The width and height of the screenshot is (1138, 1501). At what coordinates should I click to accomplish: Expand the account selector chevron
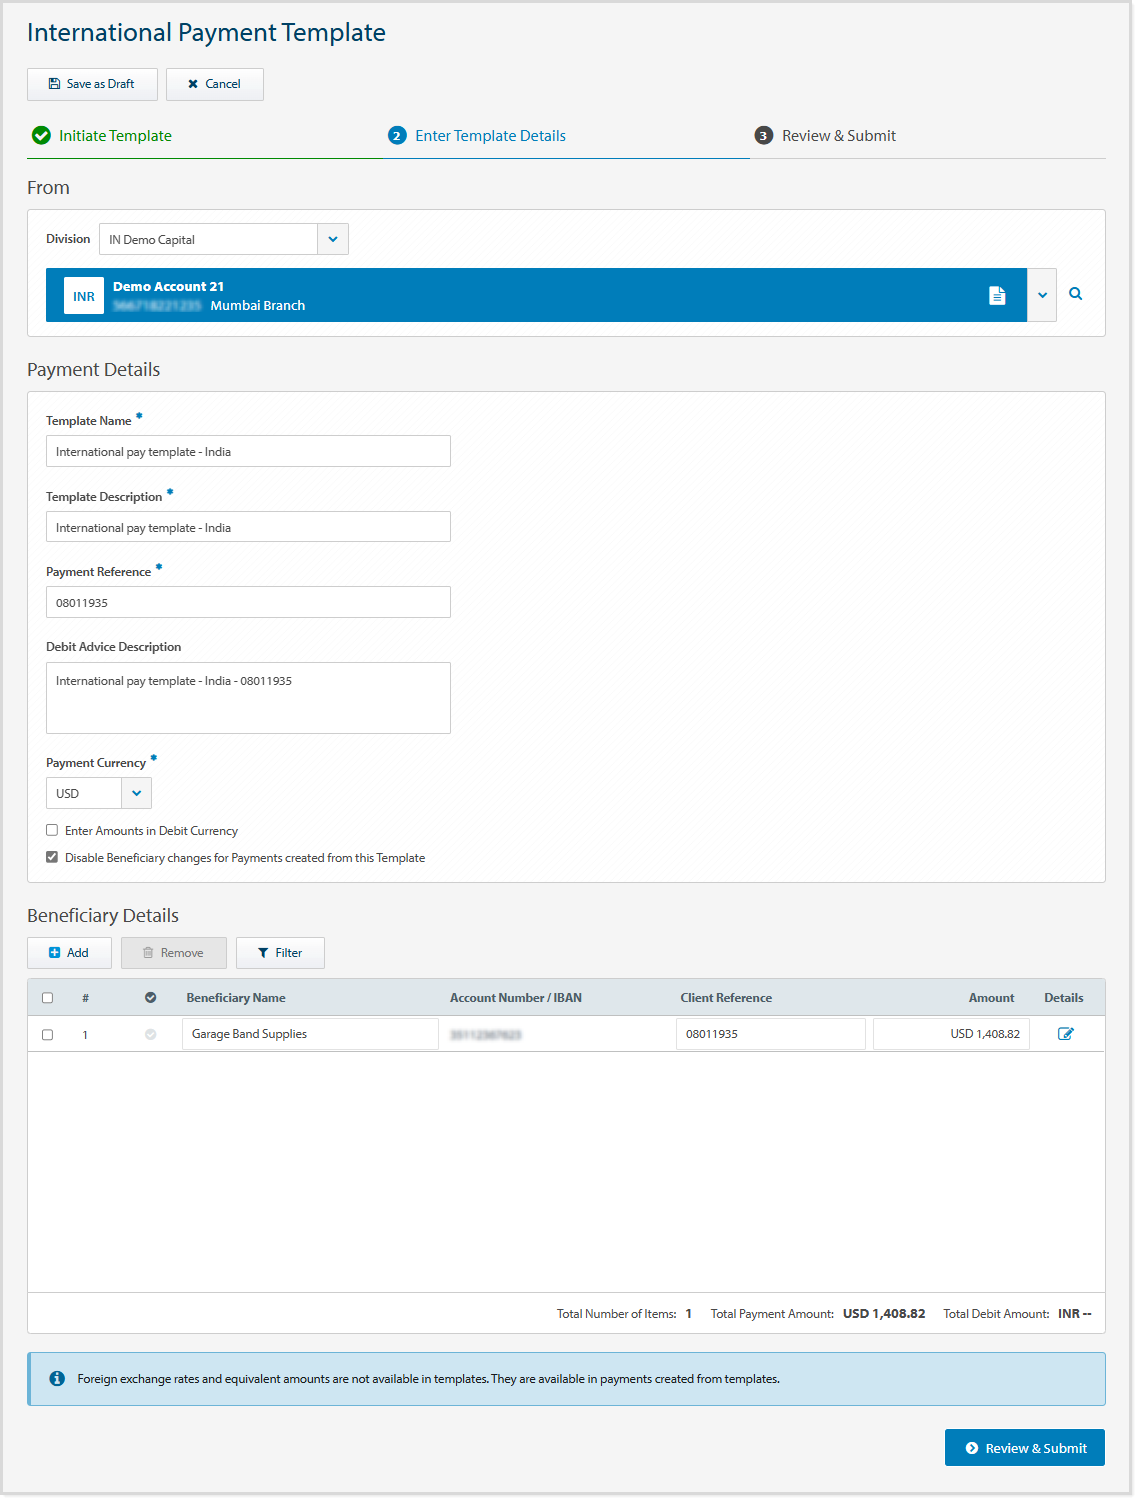[x=1042, y=295]
